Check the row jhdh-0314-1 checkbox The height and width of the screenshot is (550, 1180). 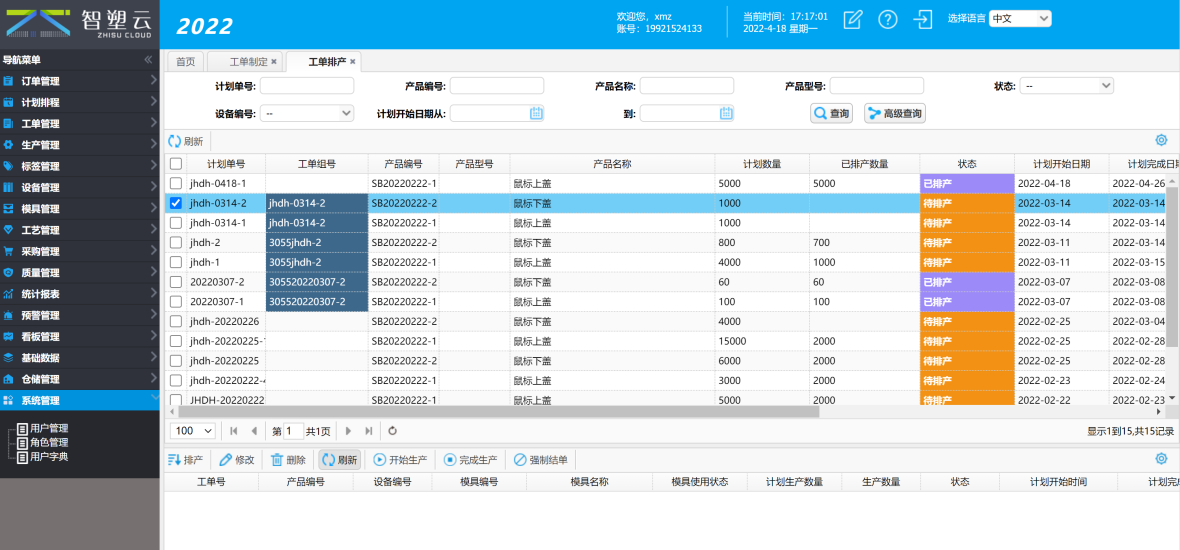click(175, 223)
